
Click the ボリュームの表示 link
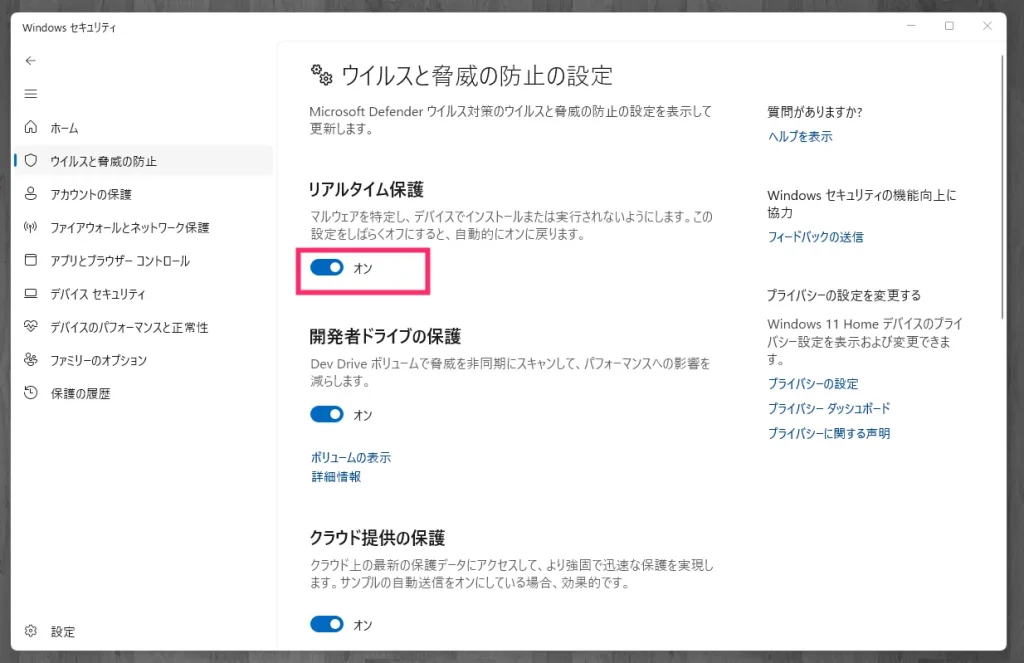[350, 457]
